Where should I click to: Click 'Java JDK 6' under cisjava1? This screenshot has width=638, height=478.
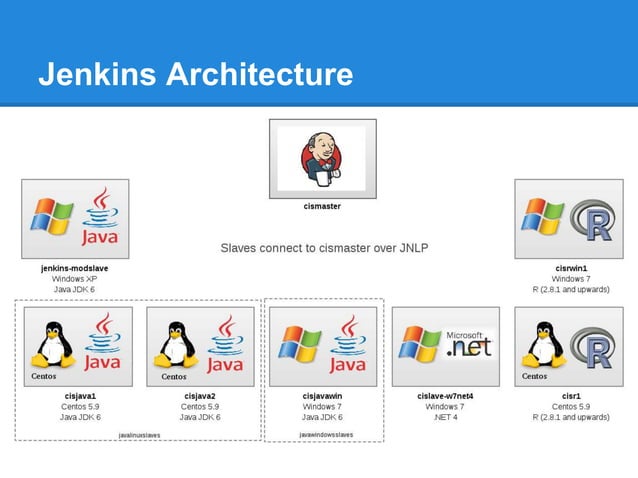point(80,417)
